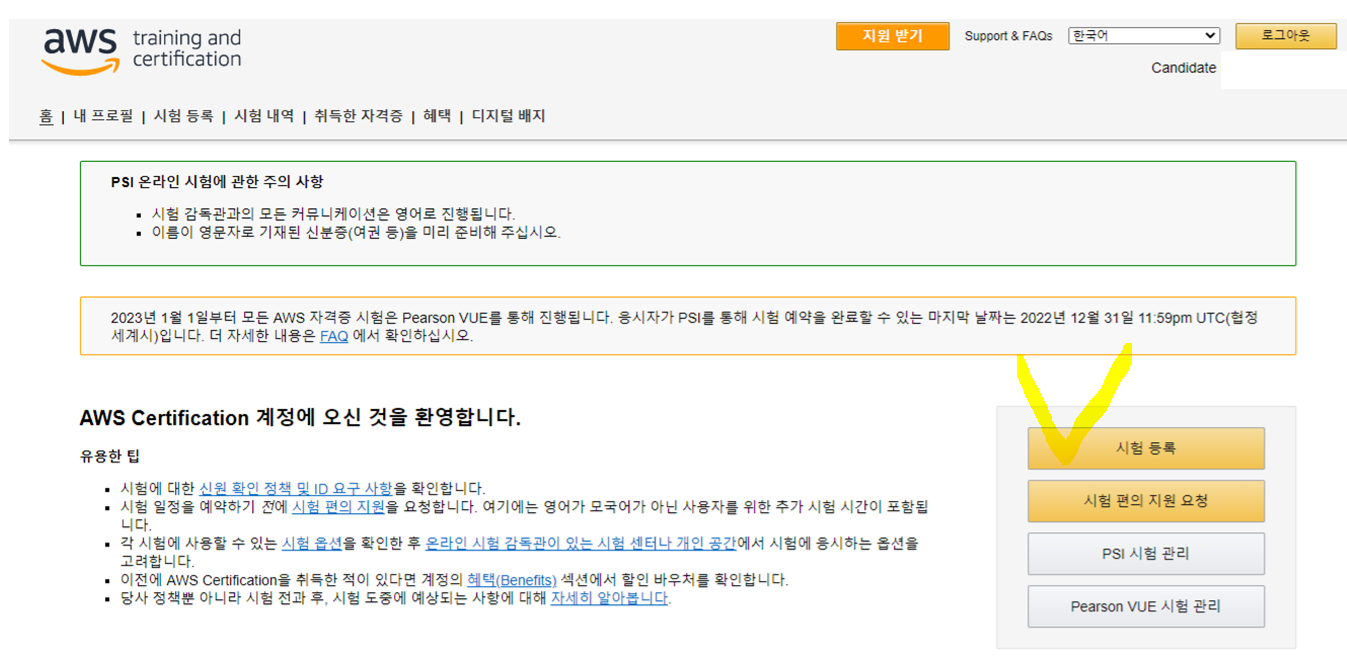Open the 혜택(Benefits) link
Image resolution: width=1347 pixels, height=666 pixels.
pos(512,580)
